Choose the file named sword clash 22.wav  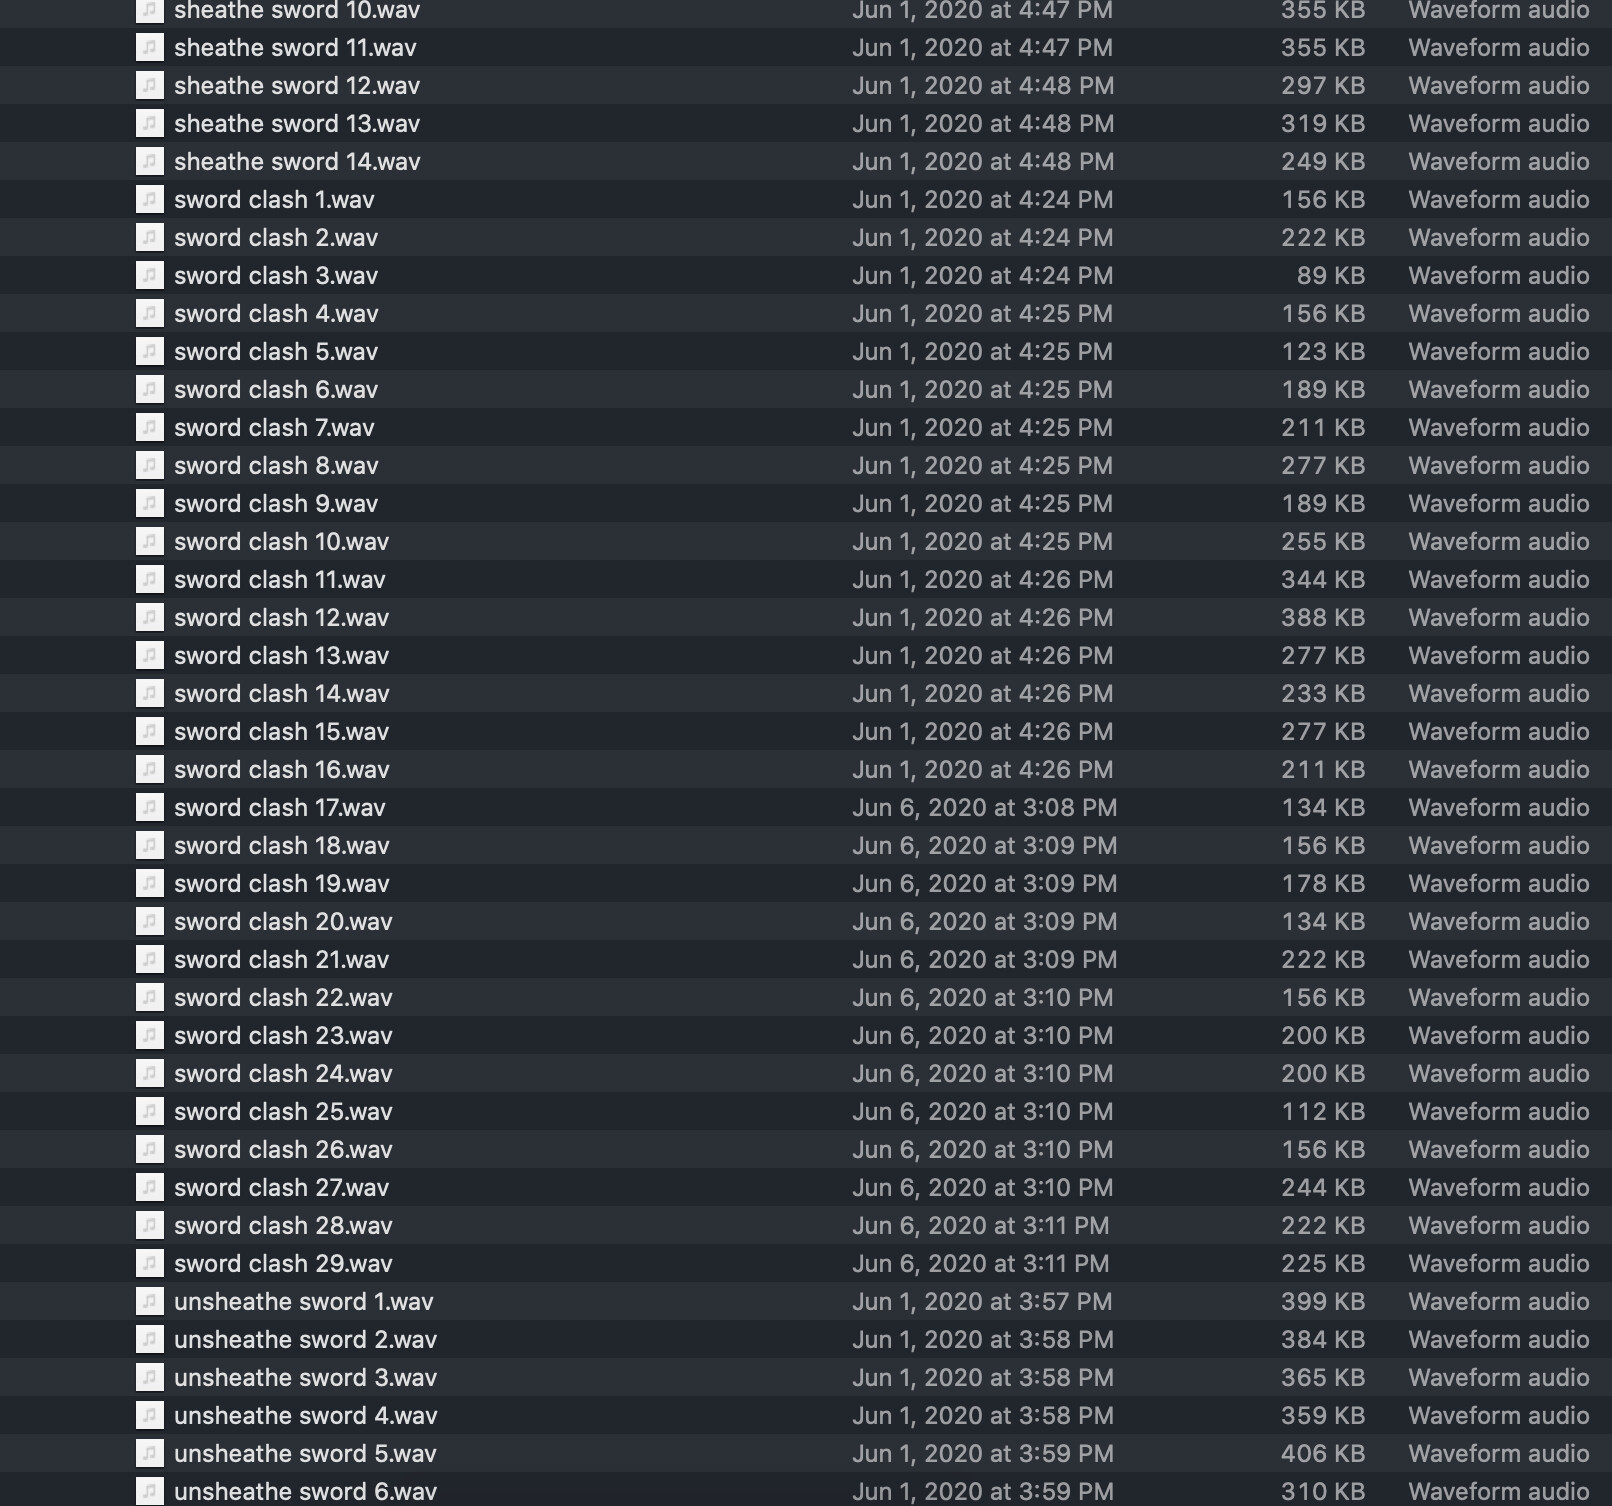click(x=283, y=997)
